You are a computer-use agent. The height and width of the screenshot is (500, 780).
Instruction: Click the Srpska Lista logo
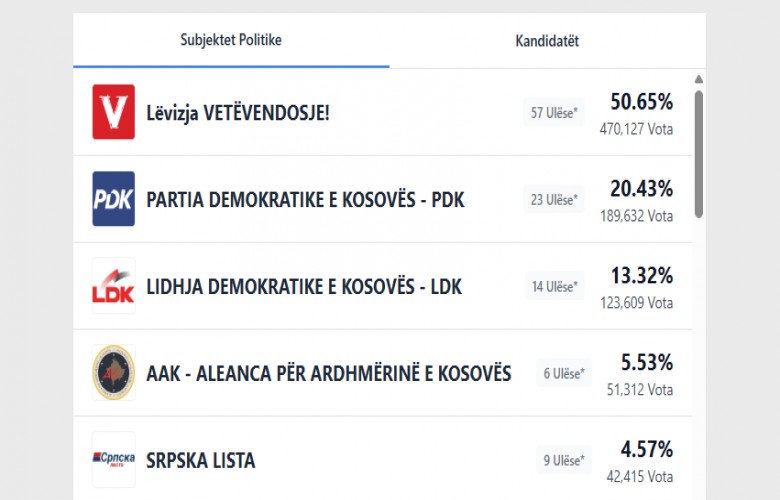(113, 460)
